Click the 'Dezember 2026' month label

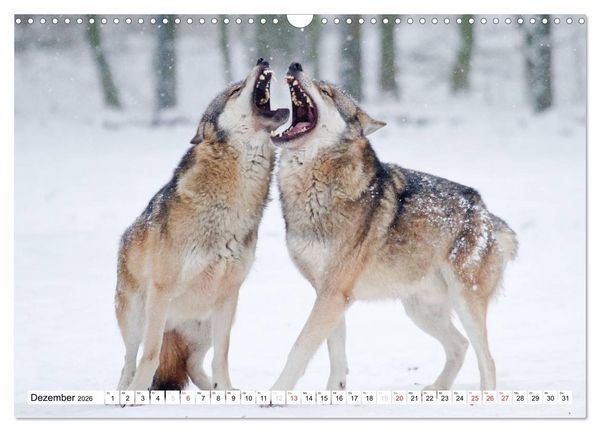[x=61, y=398]
